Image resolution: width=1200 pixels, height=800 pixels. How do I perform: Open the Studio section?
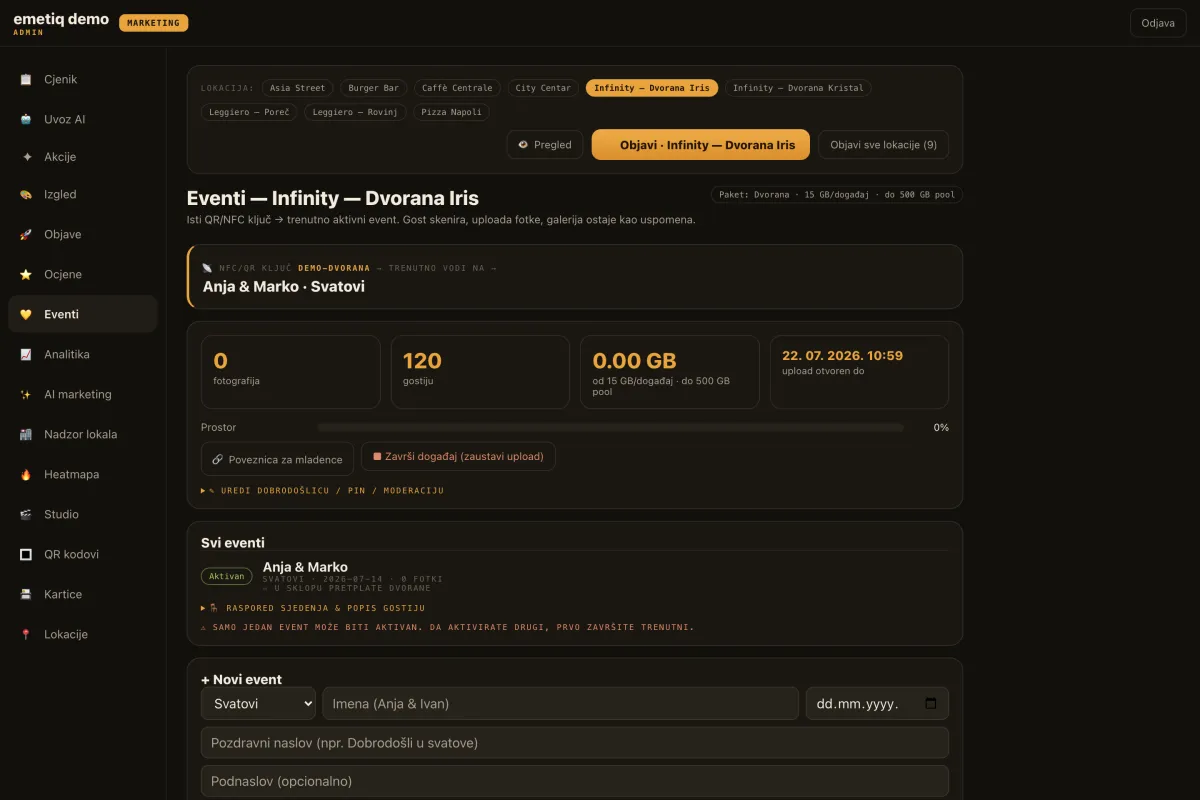(83, 515)
